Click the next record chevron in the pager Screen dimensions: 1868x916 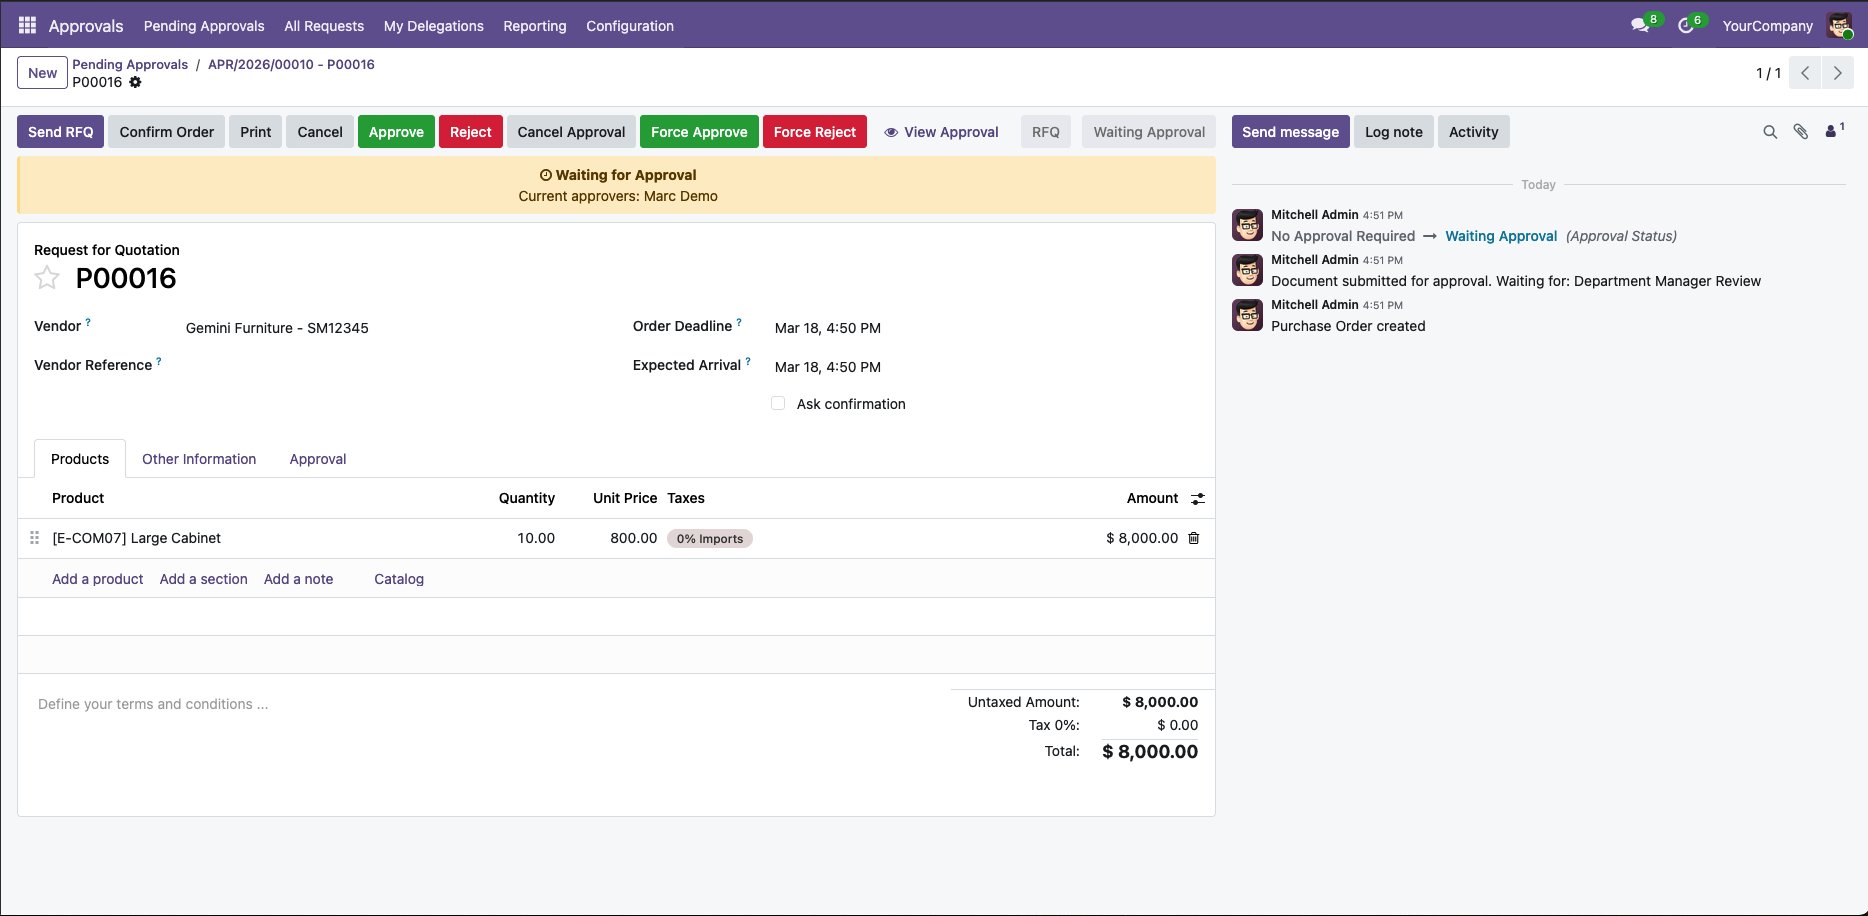tap(1837, 72)
